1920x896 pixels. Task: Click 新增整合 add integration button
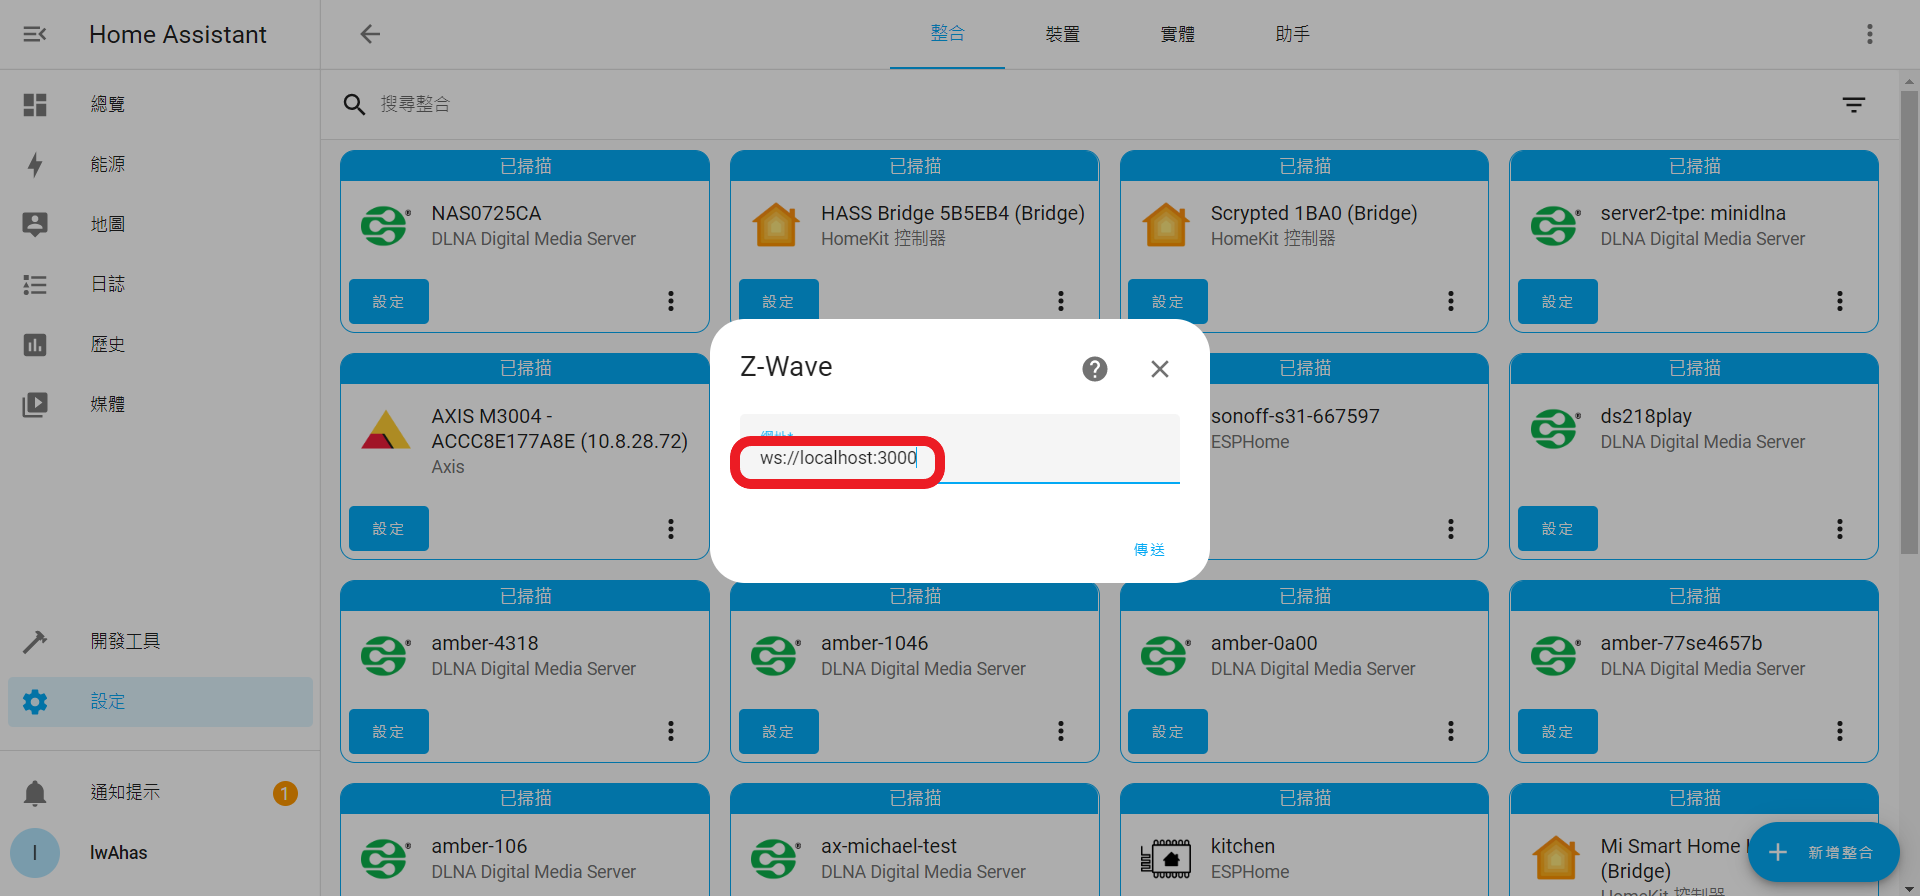[x=1823, y=852]
